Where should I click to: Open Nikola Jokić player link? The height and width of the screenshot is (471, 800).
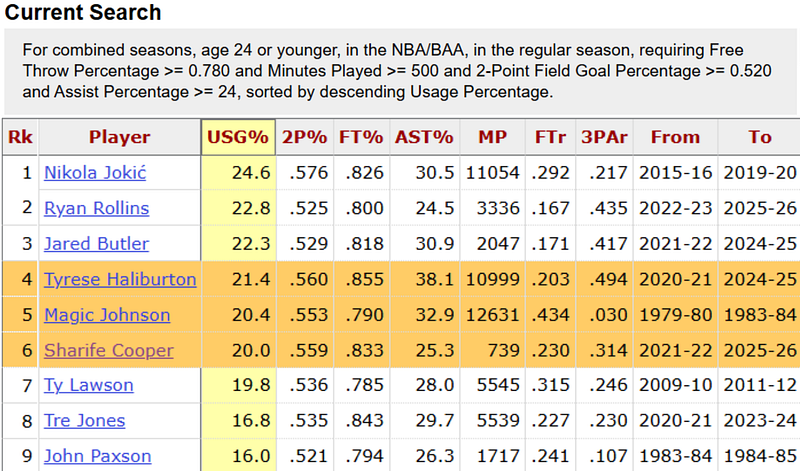click(x=95, y=172)
